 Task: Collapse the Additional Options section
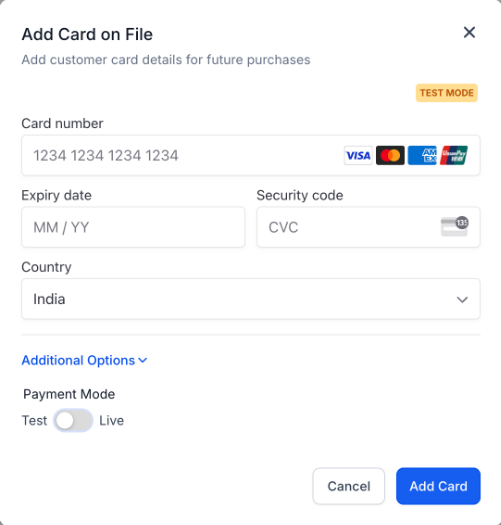click(x=84, y=360)
